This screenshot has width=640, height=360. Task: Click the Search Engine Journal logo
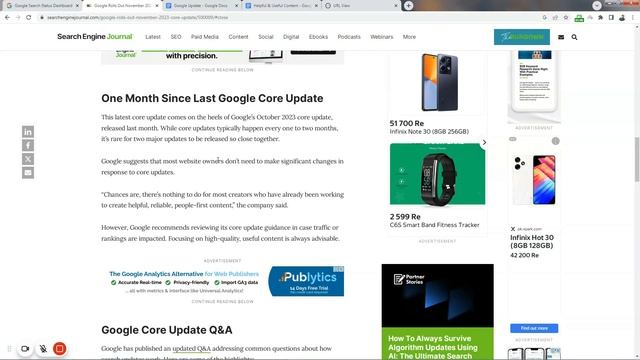coord(95,37)
